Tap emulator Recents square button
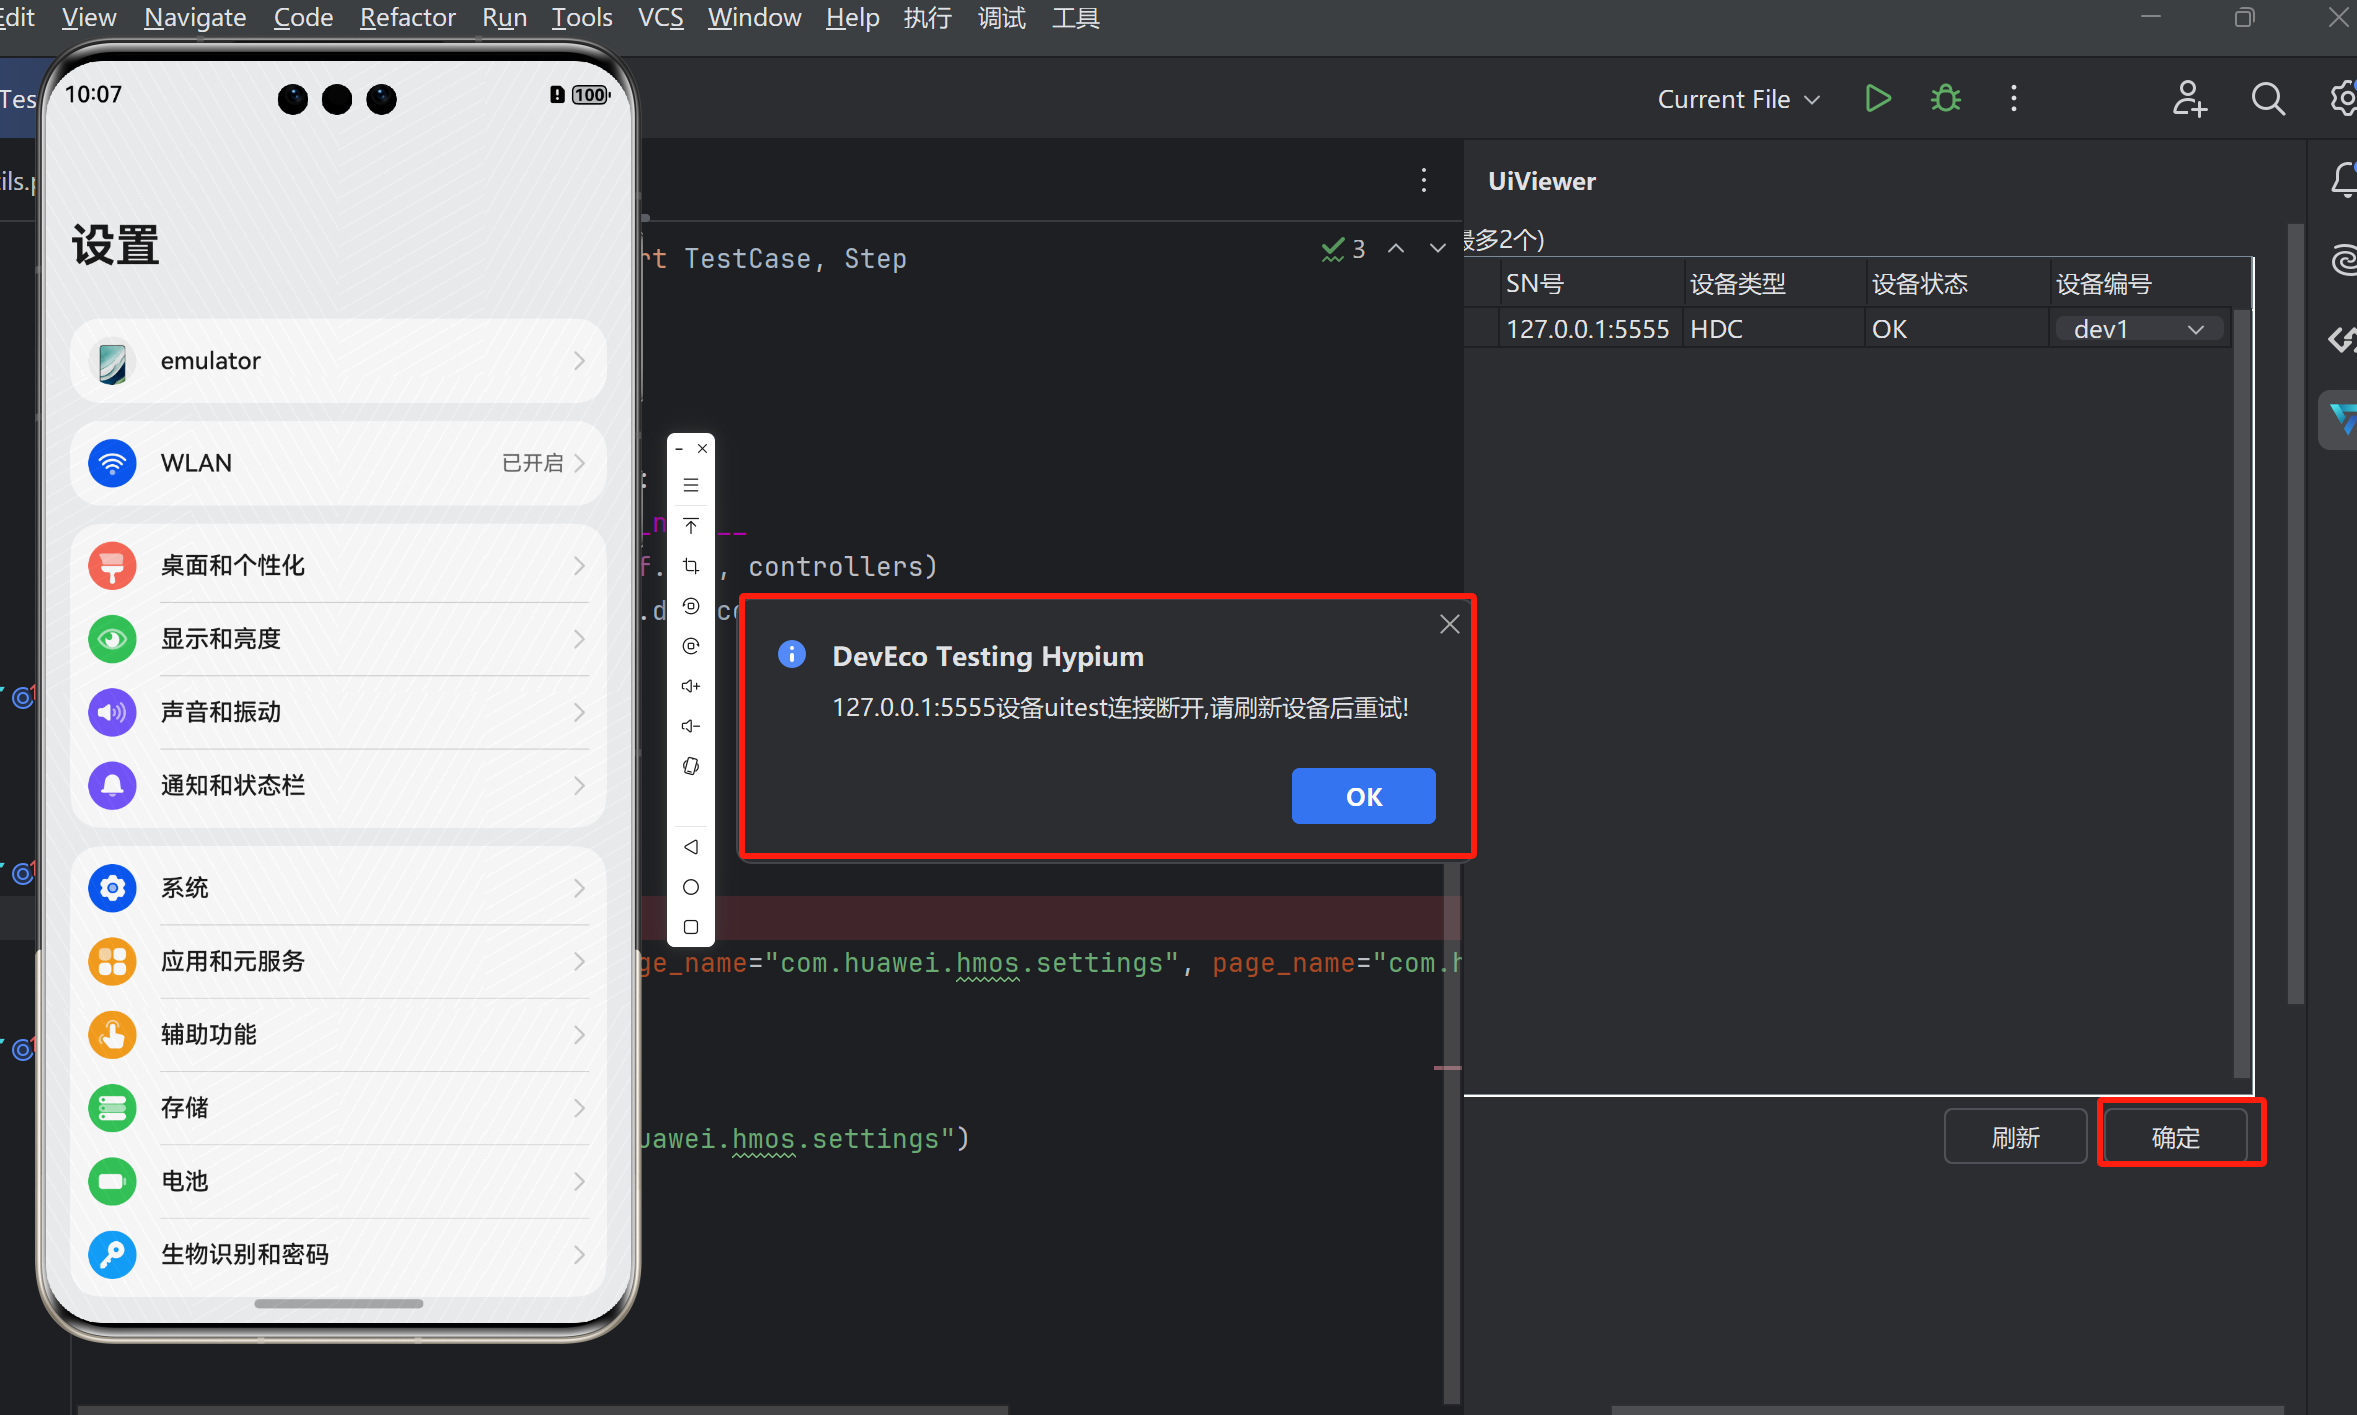The image size is (2357, 1415). 691,927
